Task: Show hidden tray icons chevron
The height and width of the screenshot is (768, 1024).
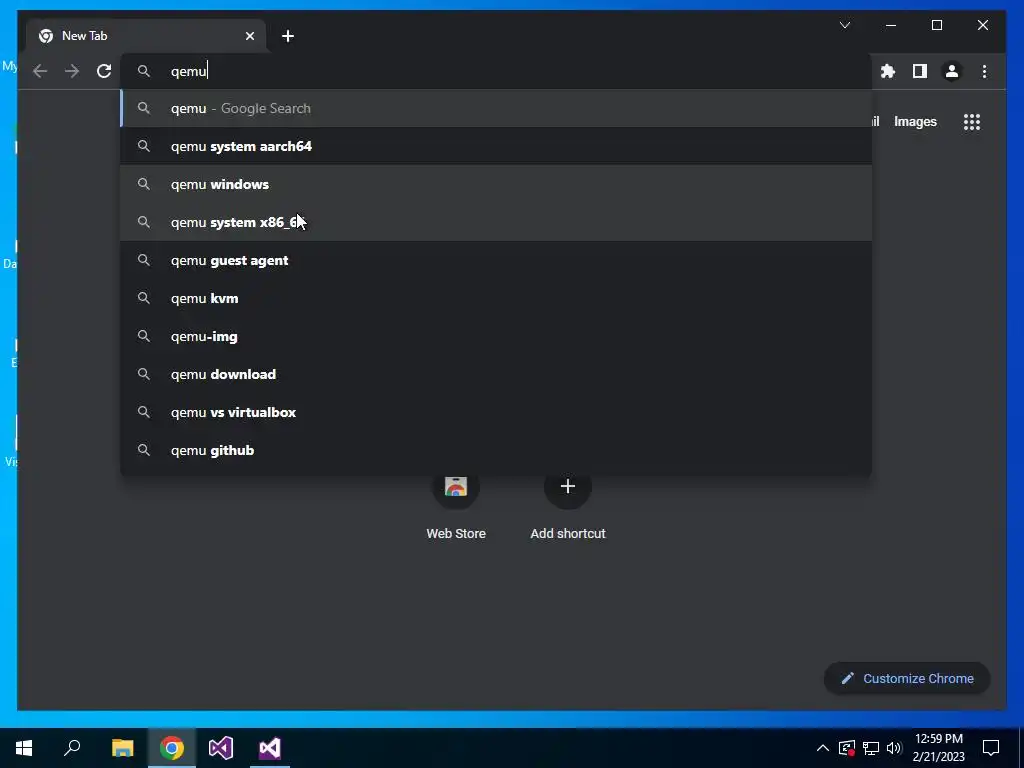Action: (823, 748)
